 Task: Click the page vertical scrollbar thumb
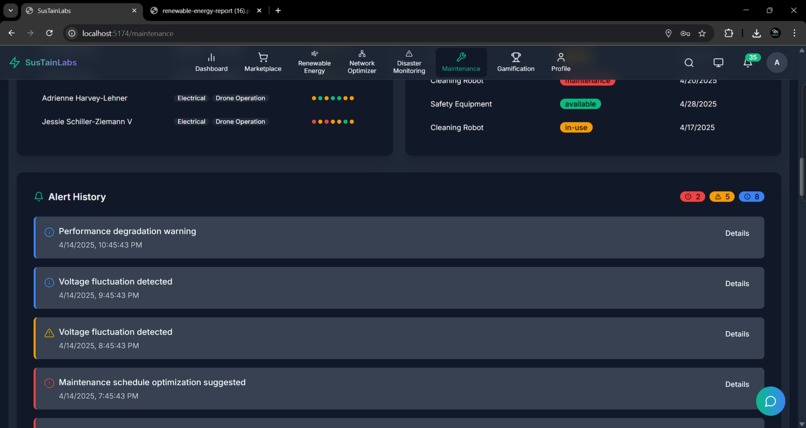pyautogui.click(x=801, y=177)
